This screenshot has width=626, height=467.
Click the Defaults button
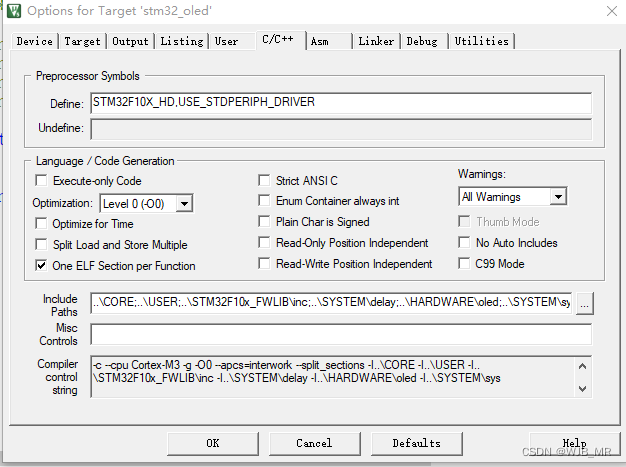coord(417,443)
